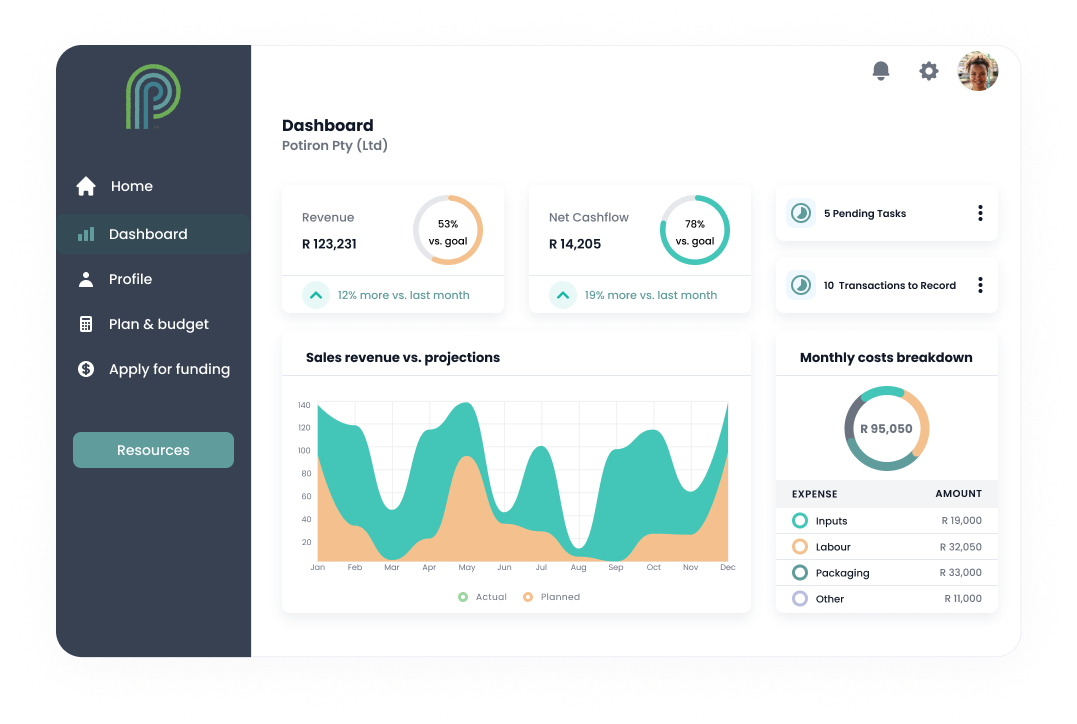The image size is (1077, 724).
Task: Click the Resources button
Action: click(x=152, y=450)
